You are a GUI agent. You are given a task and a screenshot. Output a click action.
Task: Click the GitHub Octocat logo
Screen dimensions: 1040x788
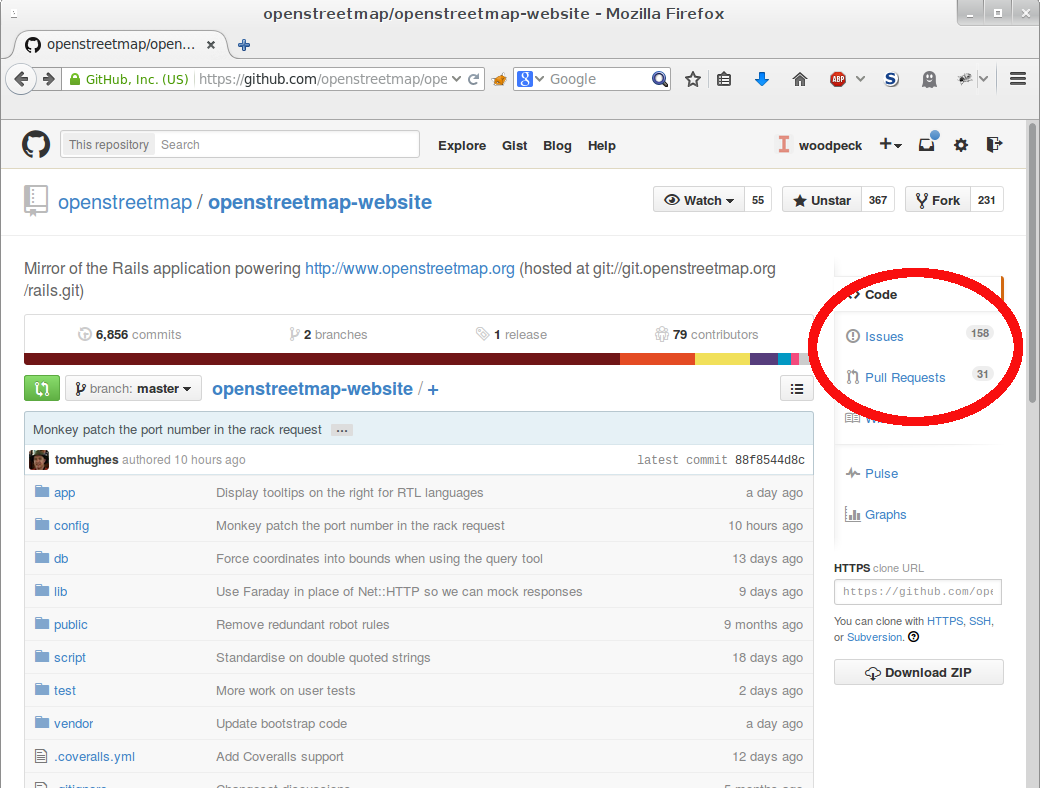point(36,145)
